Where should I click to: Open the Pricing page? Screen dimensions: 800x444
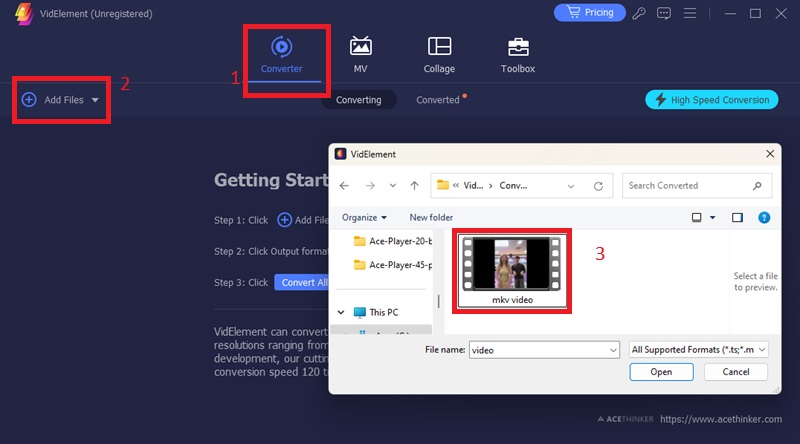pyautogui.click(x=589, y=12)
